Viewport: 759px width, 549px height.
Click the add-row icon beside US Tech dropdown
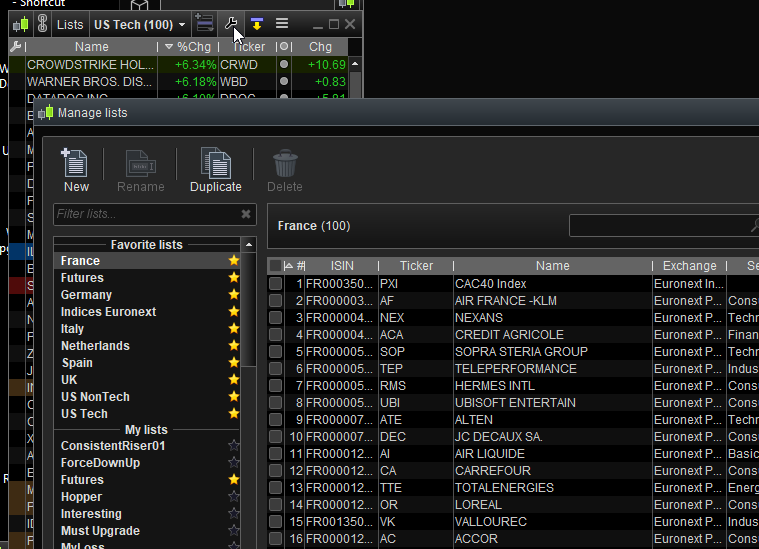click(x=204, y=24)
